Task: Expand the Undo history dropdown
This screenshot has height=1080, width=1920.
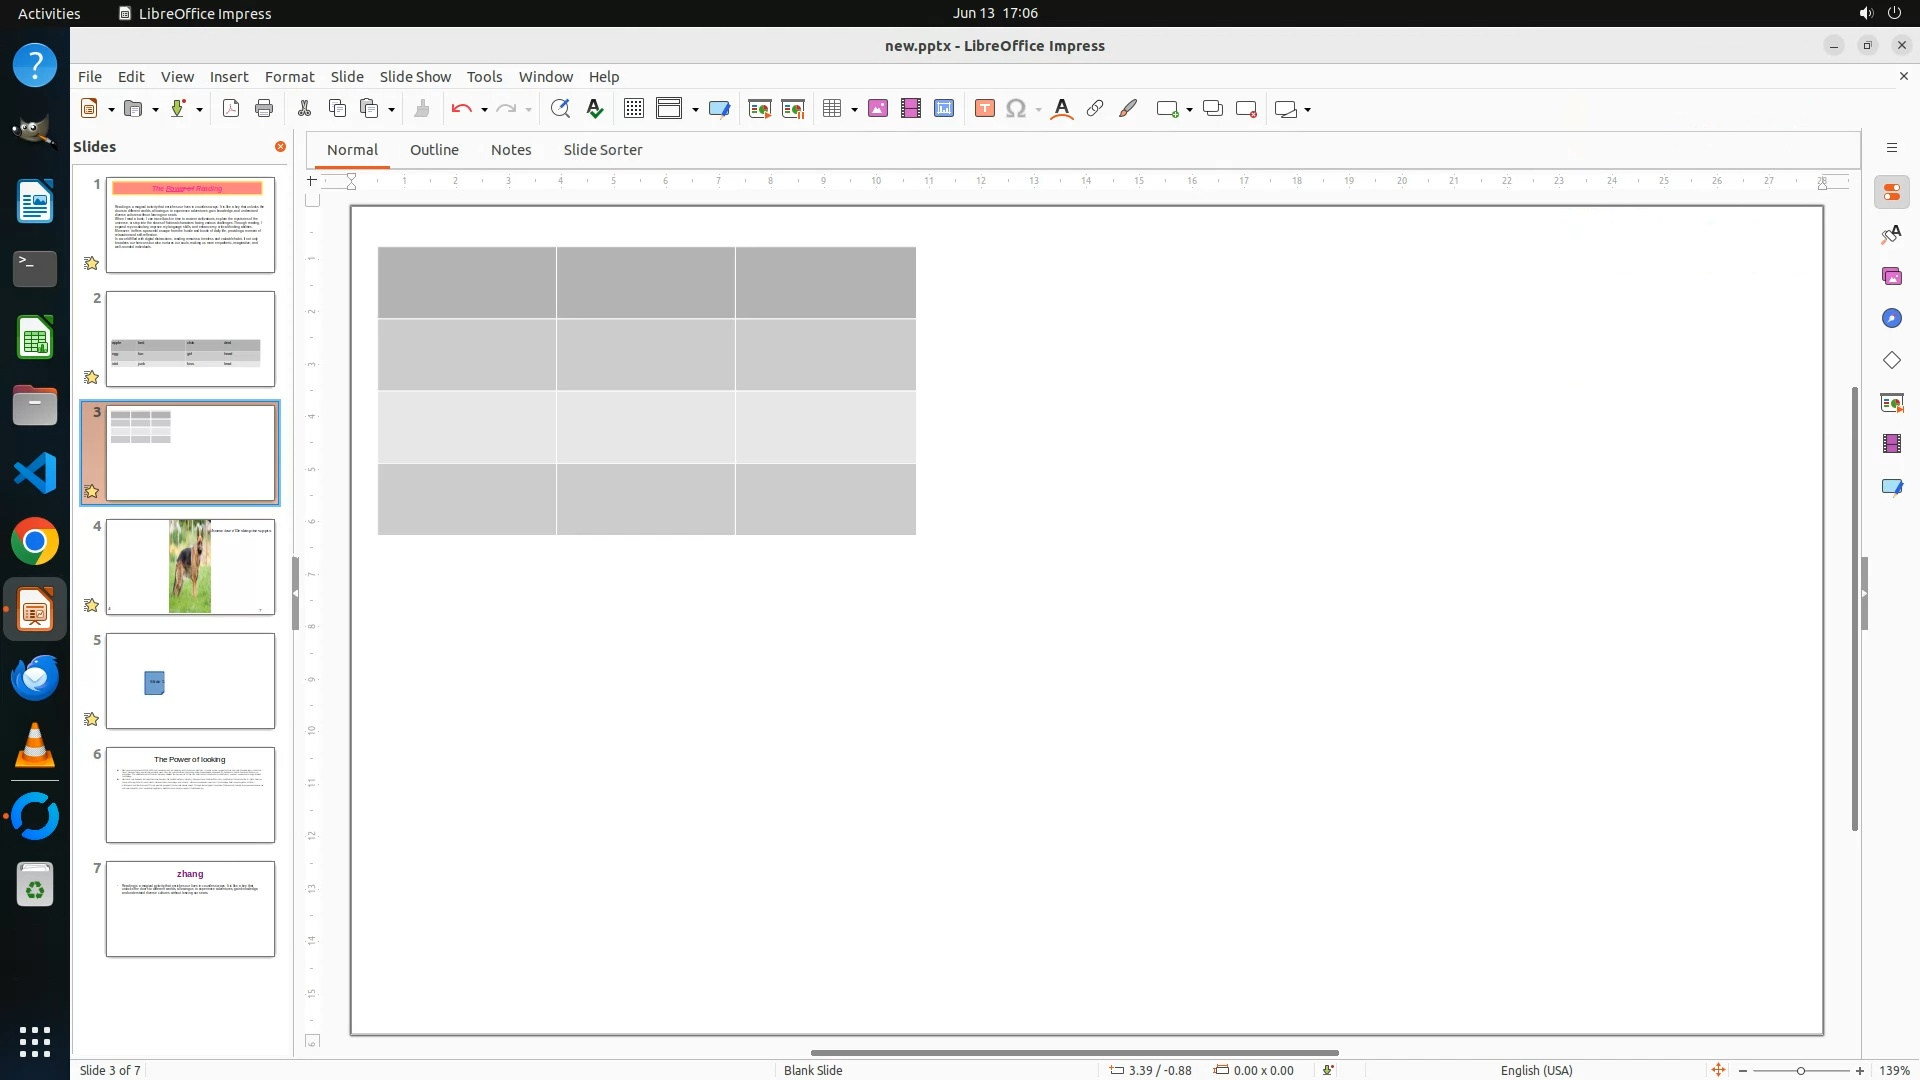Action: click(x=484, y=110)
